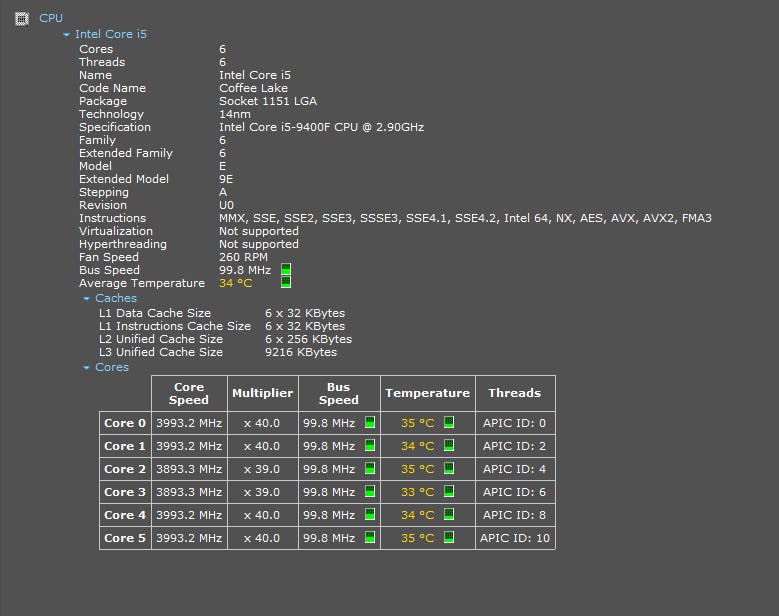Click the L1 Instructions Cache Size label
This screenshot has height=616, width=779.
click(x=174, y=326)
